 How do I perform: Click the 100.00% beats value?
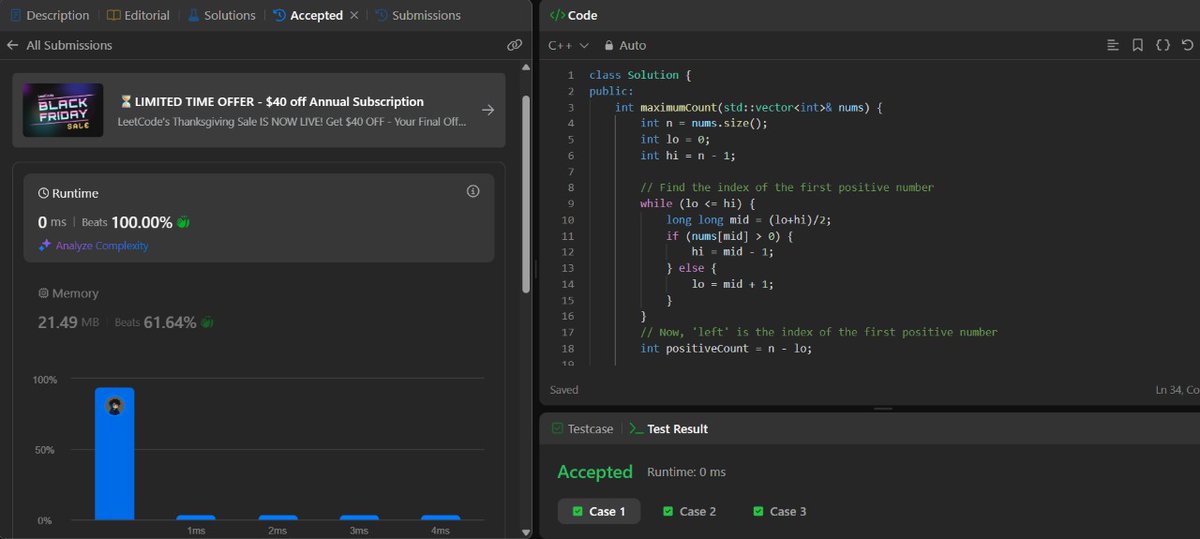coord(142,222)
